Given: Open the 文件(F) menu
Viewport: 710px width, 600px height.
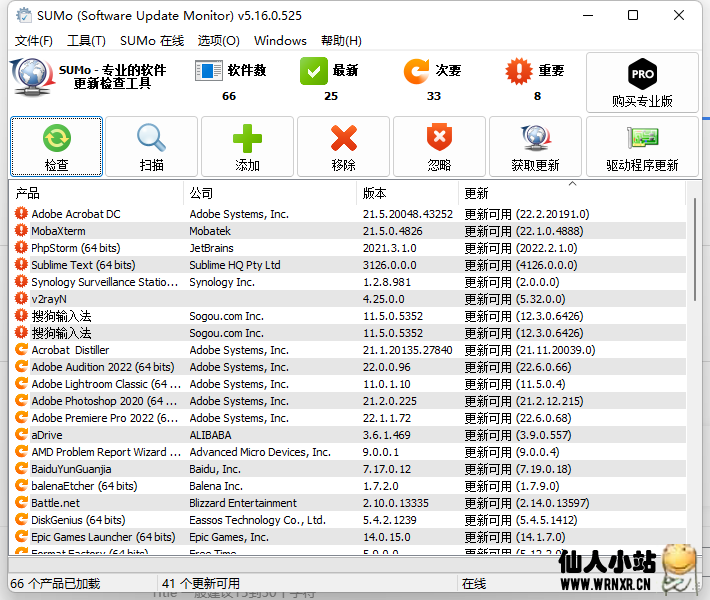Looking at the screenshot, I should [x=34, y=41].
